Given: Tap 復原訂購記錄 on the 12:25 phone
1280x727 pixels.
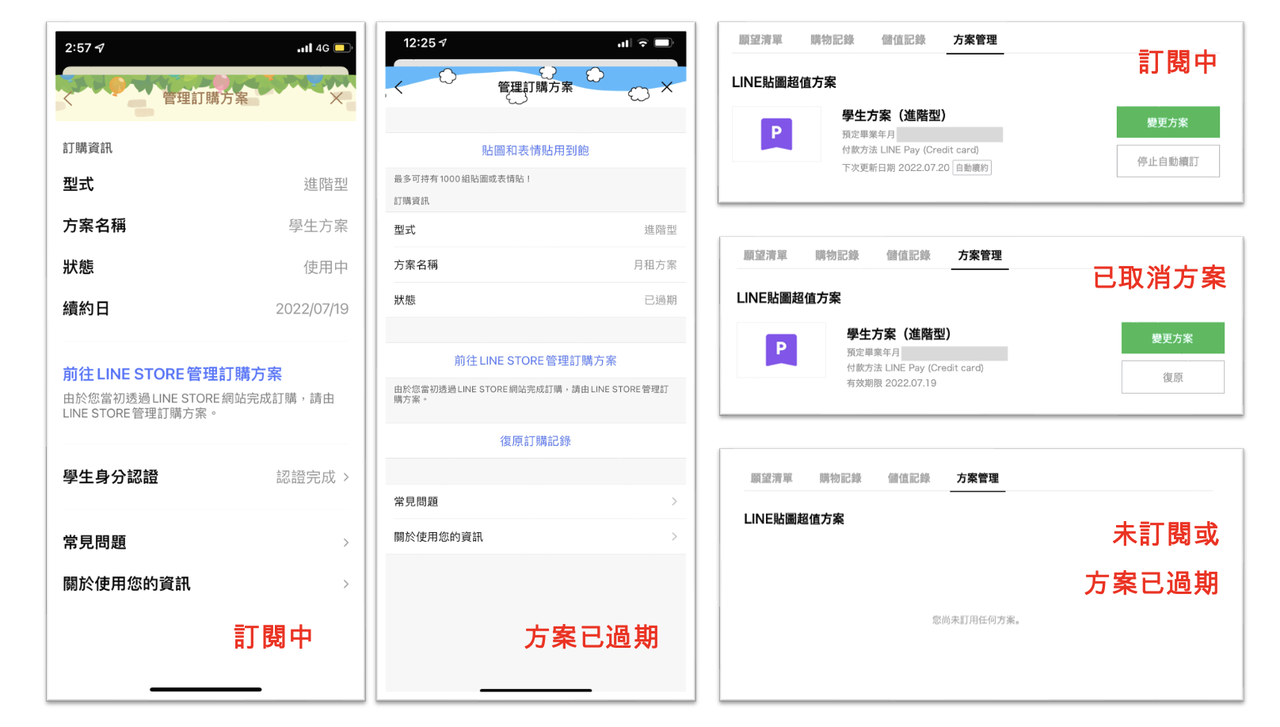Looking at the screenshot, I should click(x=535, y=441).
